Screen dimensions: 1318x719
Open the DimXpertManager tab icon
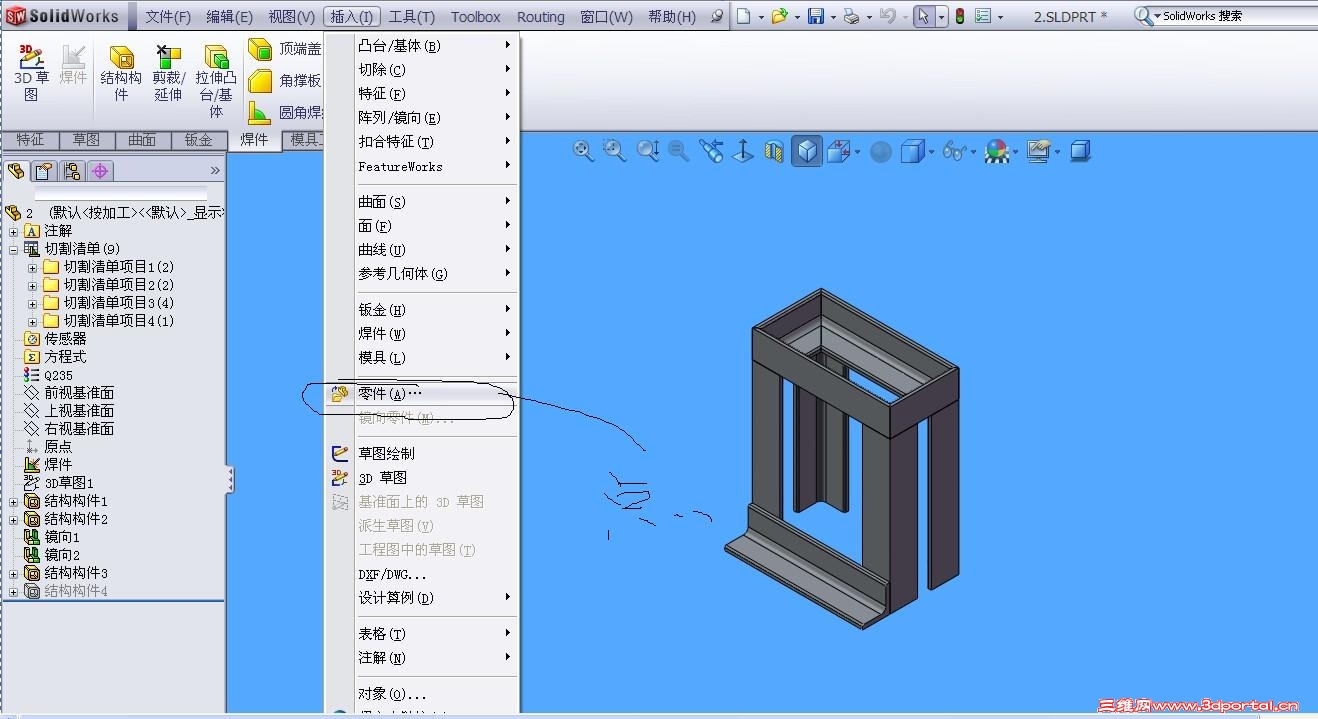[100, 171]
